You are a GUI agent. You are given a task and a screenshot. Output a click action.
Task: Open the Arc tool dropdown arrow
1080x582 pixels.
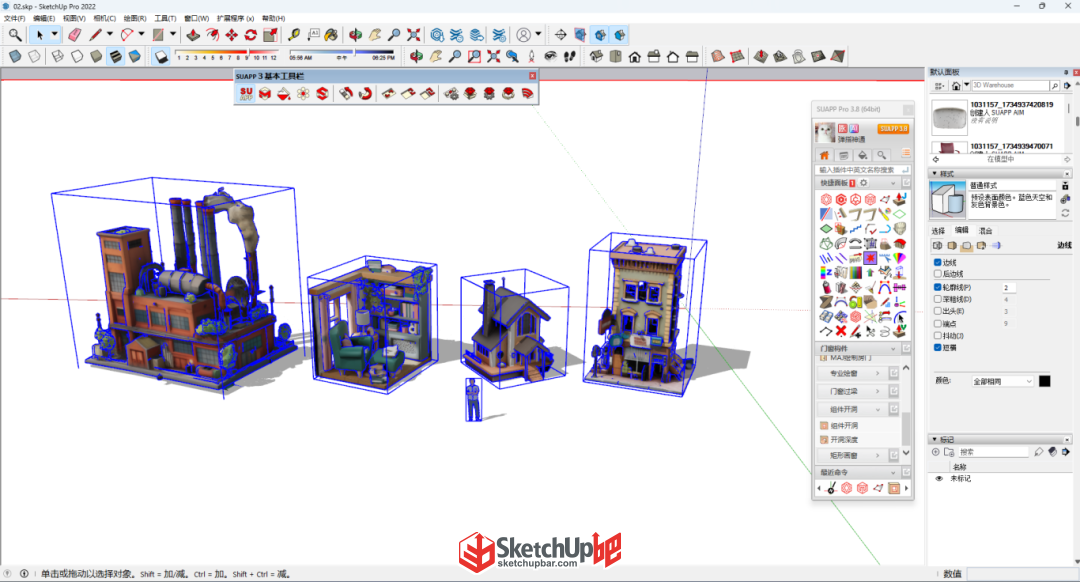pyautogui.click(x=142, y=34)
